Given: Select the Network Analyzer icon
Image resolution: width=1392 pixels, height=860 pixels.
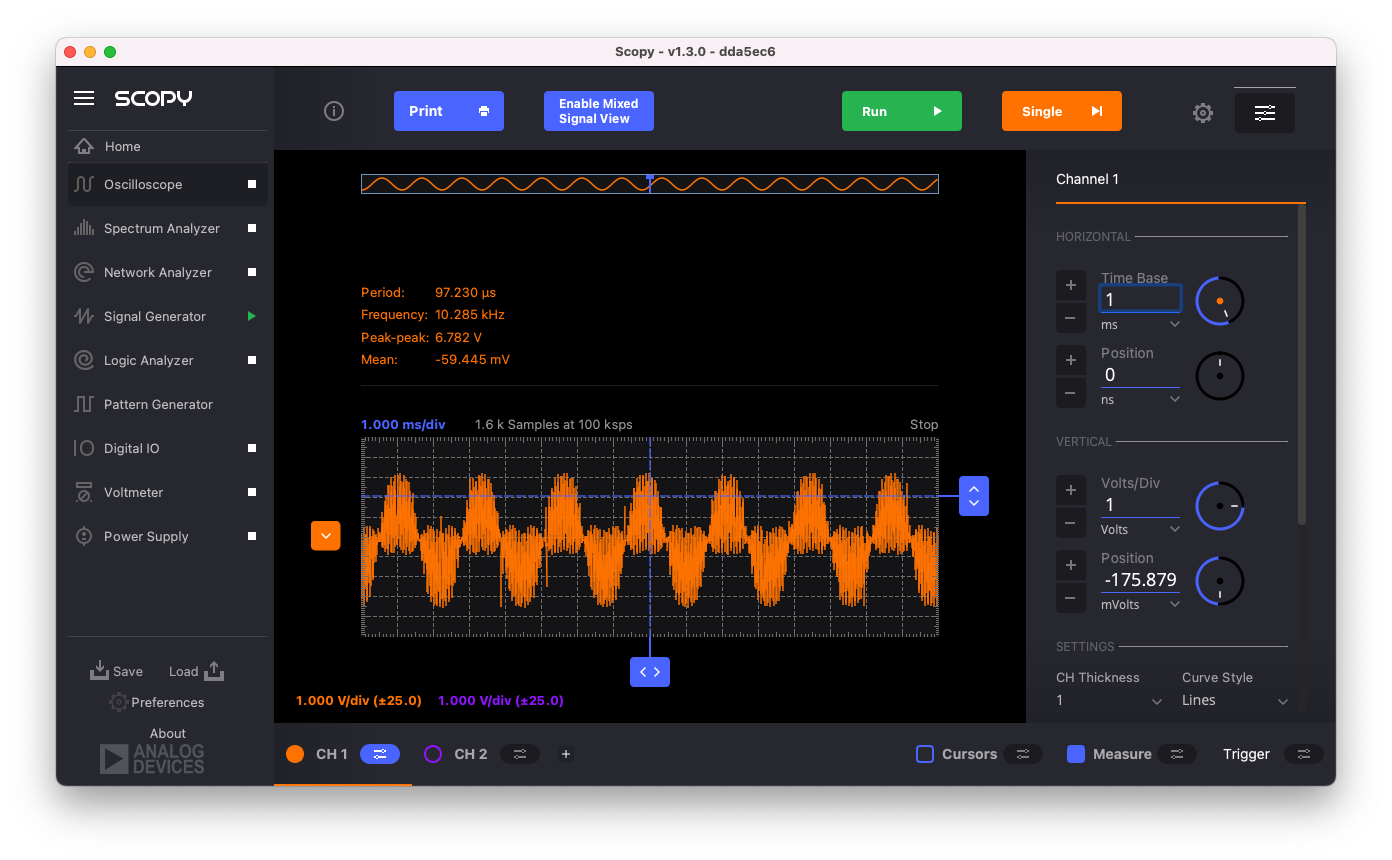Looking at the screenshot, I should [84, 272].
